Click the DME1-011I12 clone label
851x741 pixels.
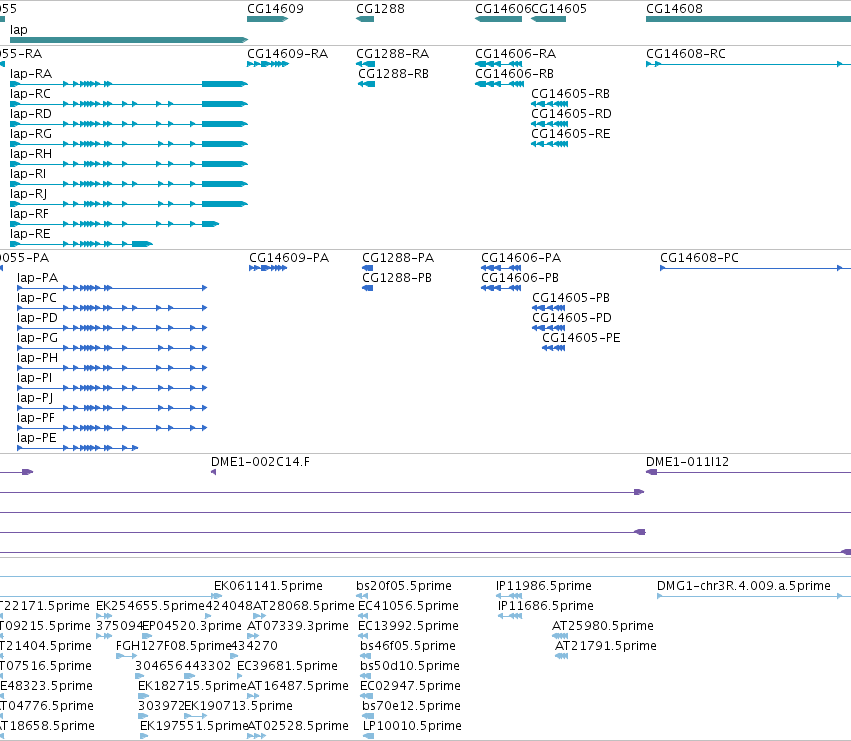(x=688, y=462)
